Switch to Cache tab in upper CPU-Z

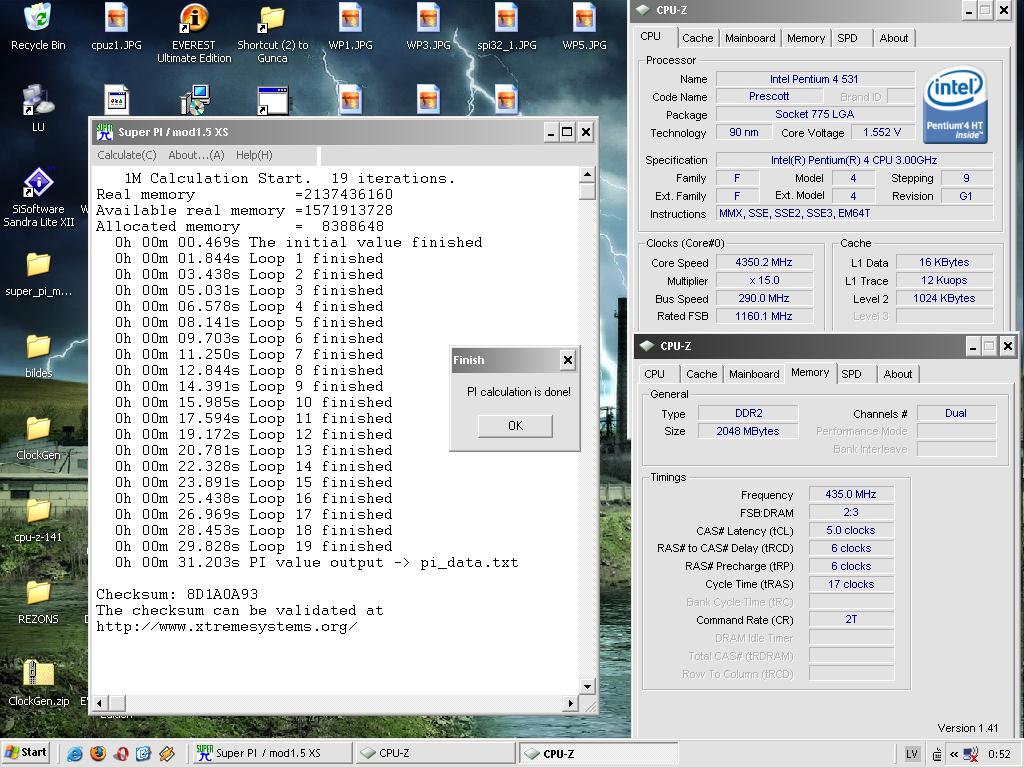tap(697, 38)
